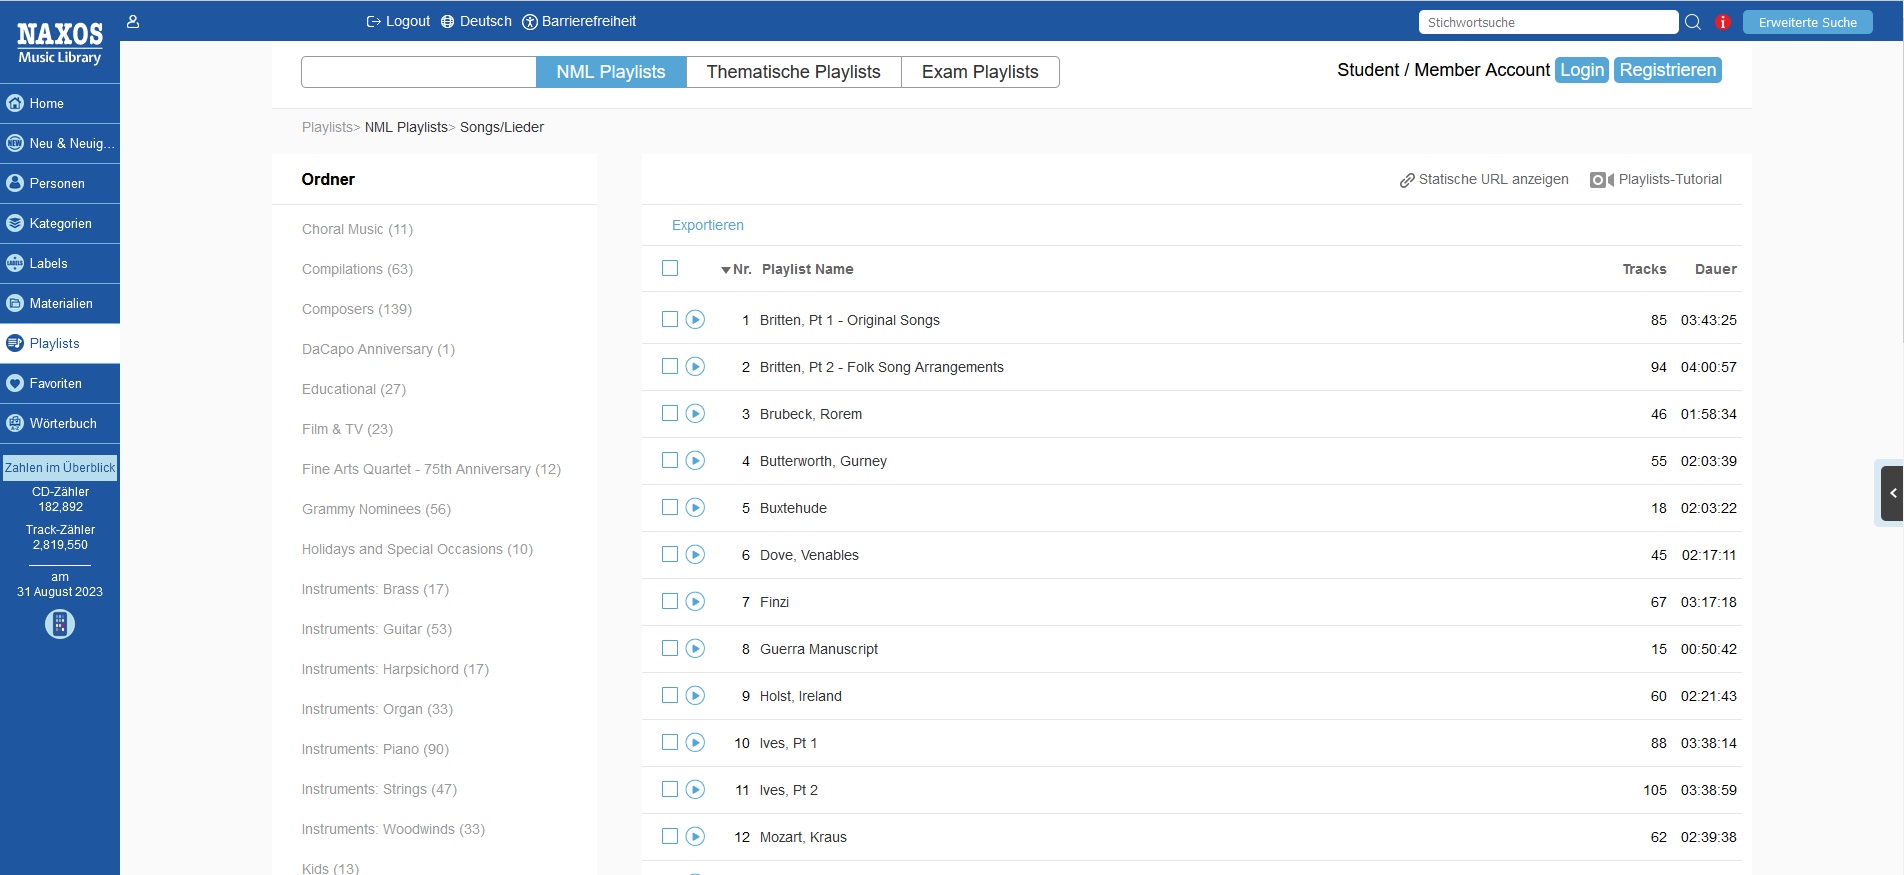Click the search magnifier icon

tap(1693, 22)
